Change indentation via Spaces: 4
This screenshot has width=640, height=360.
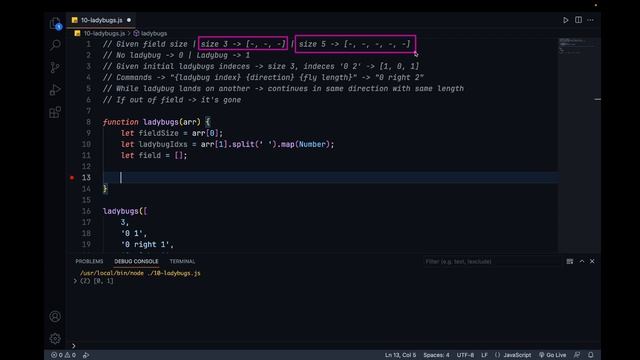[x=436, y=355]
